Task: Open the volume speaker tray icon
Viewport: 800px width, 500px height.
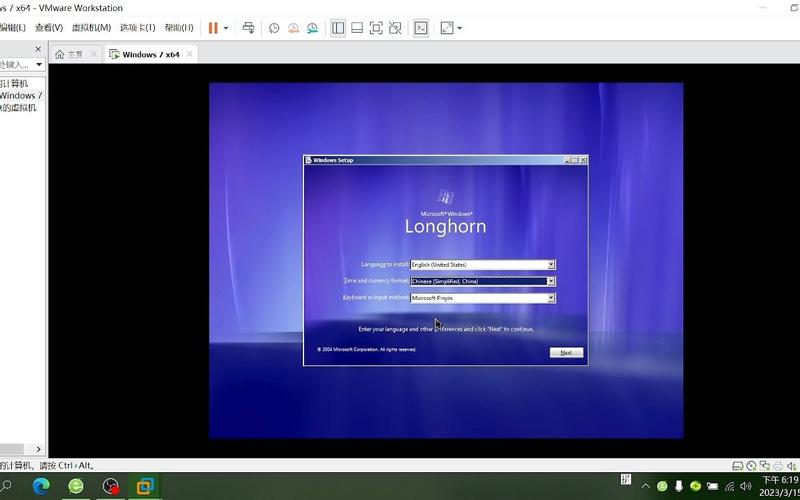Action: [x=746, y=486]
